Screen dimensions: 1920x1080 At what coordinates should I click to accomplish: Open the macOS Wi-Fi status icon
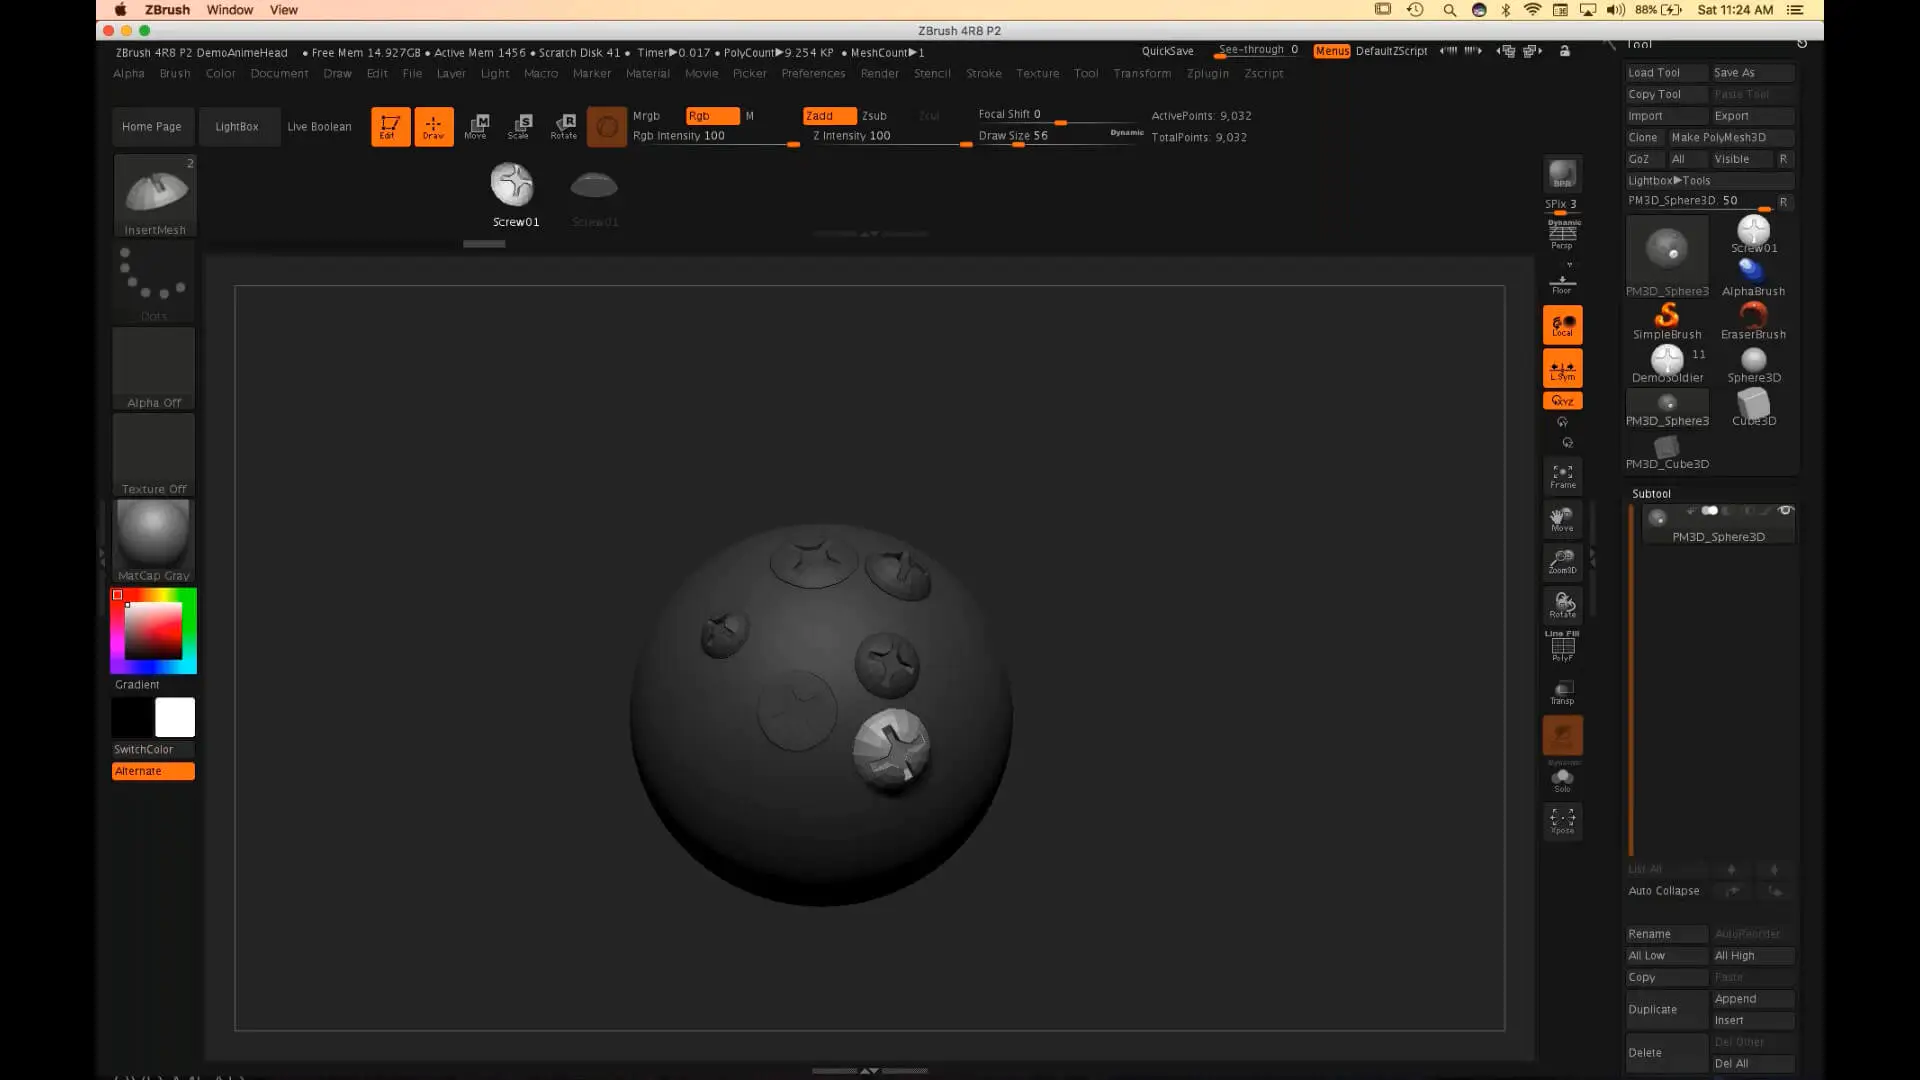click(x=1532, y=10)
